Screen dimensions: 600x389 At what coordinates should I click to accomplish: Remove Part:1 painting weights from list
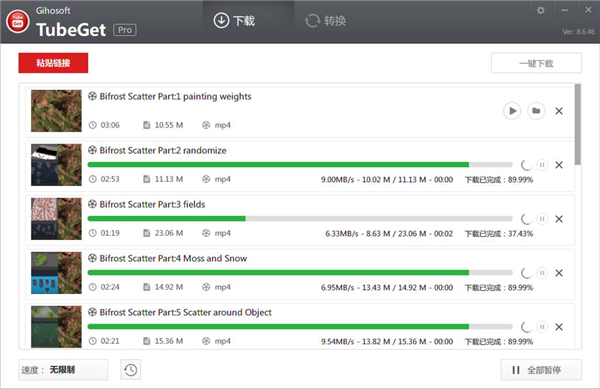coord(559,111)
